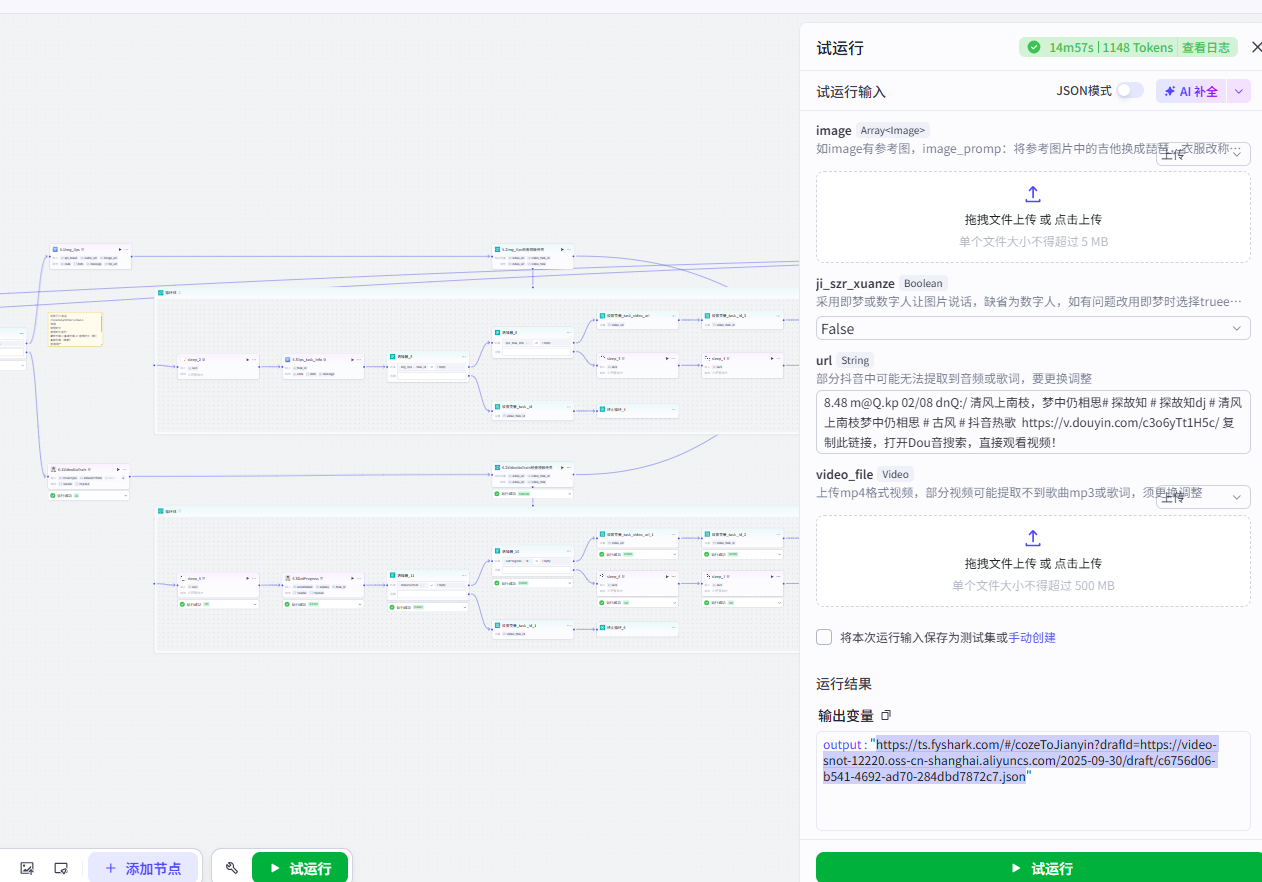Click the comment-box icon next to 添加节点
The height and width of the screenshot is (882, 1262).
point(61,868)
